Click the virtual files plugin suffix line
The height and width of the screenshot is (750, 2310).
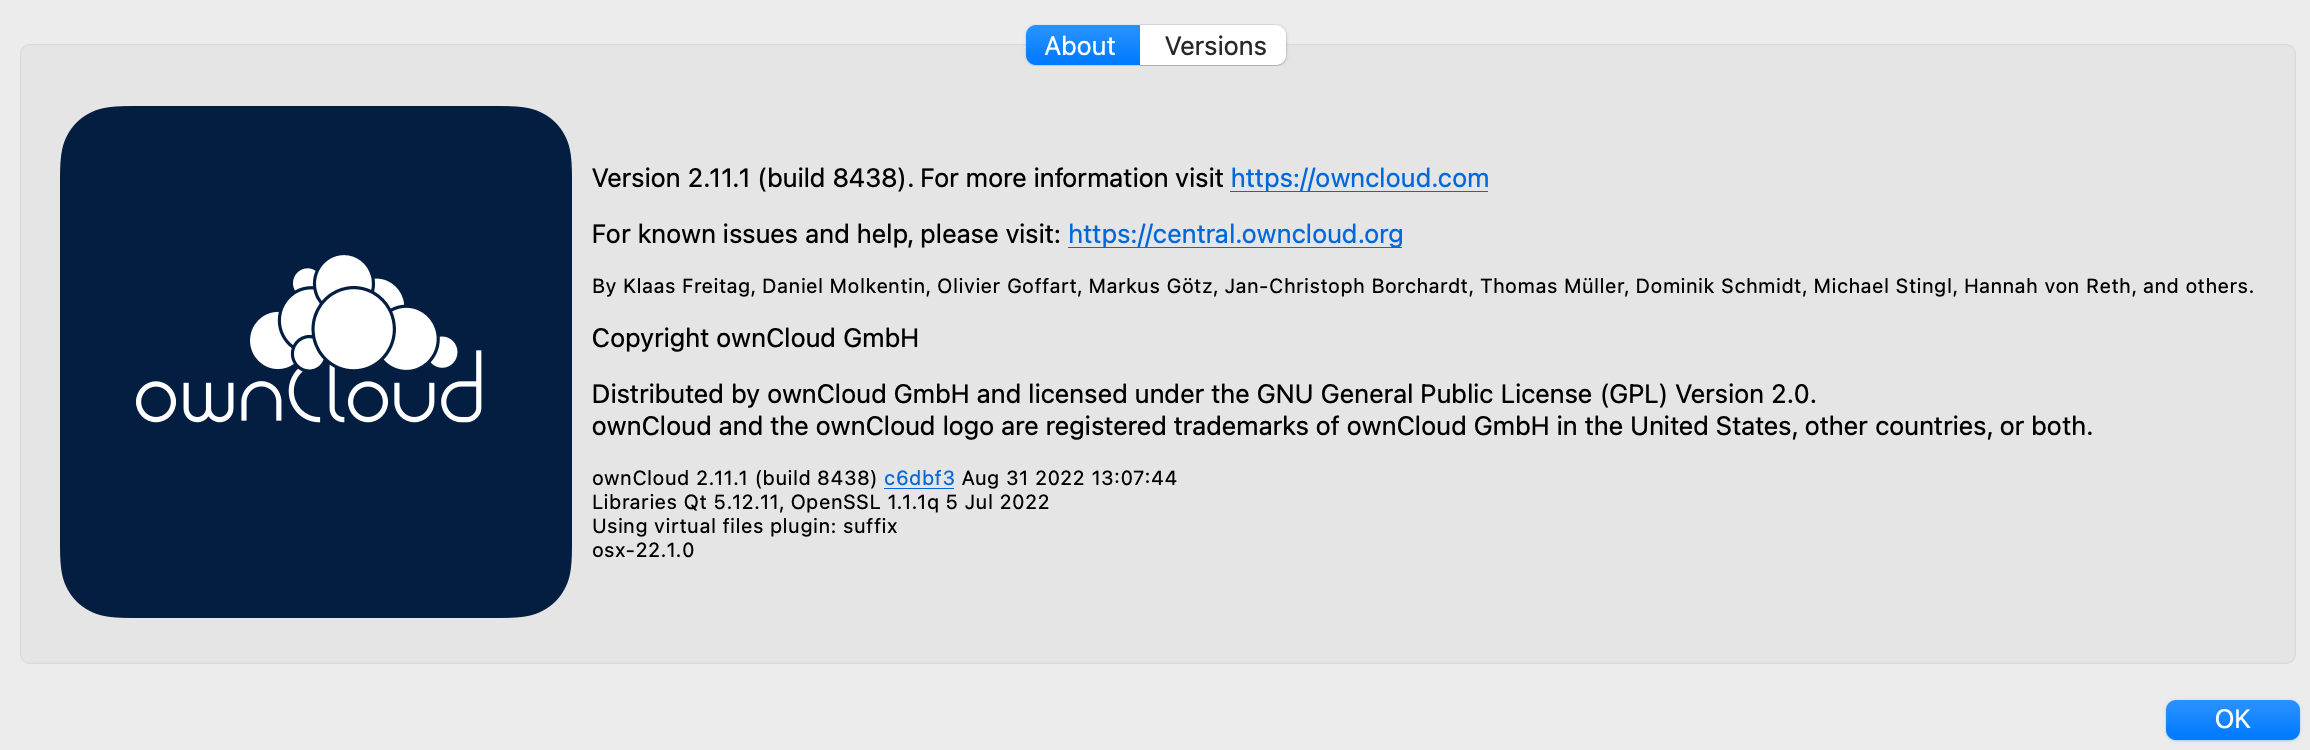click(x=745, y=525)
